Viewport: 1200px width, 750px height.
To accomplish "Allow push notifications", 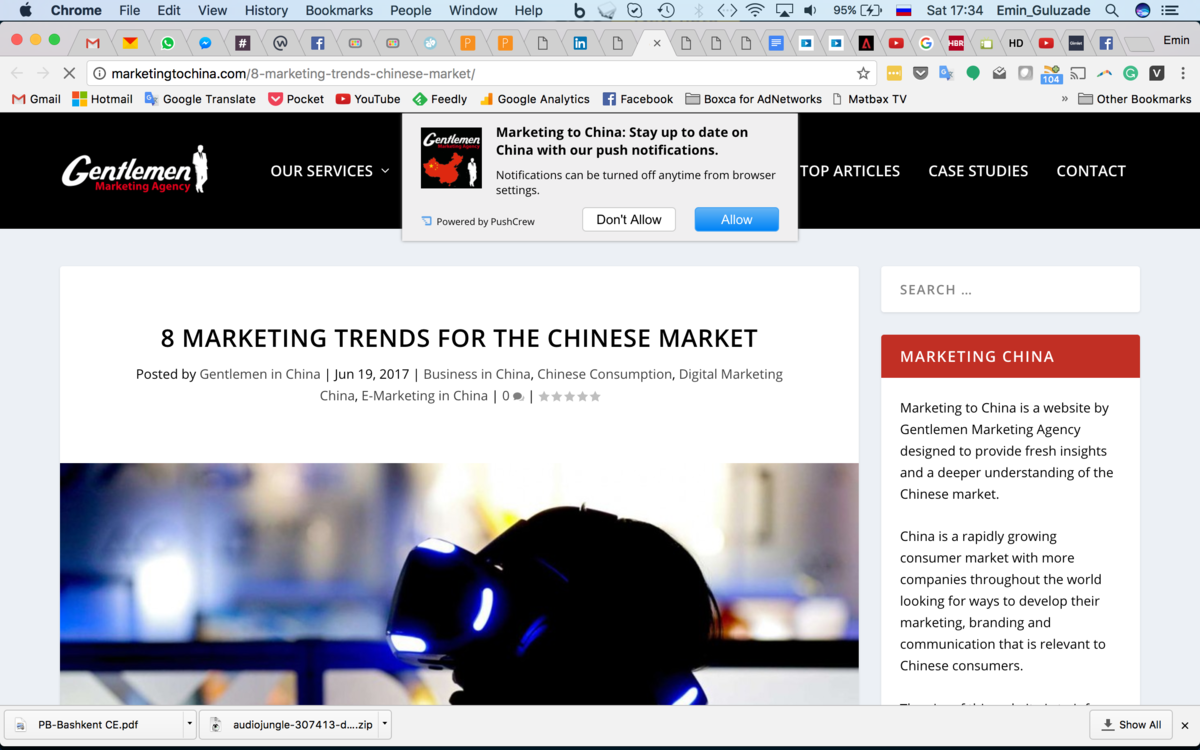I will pos(737,220).
